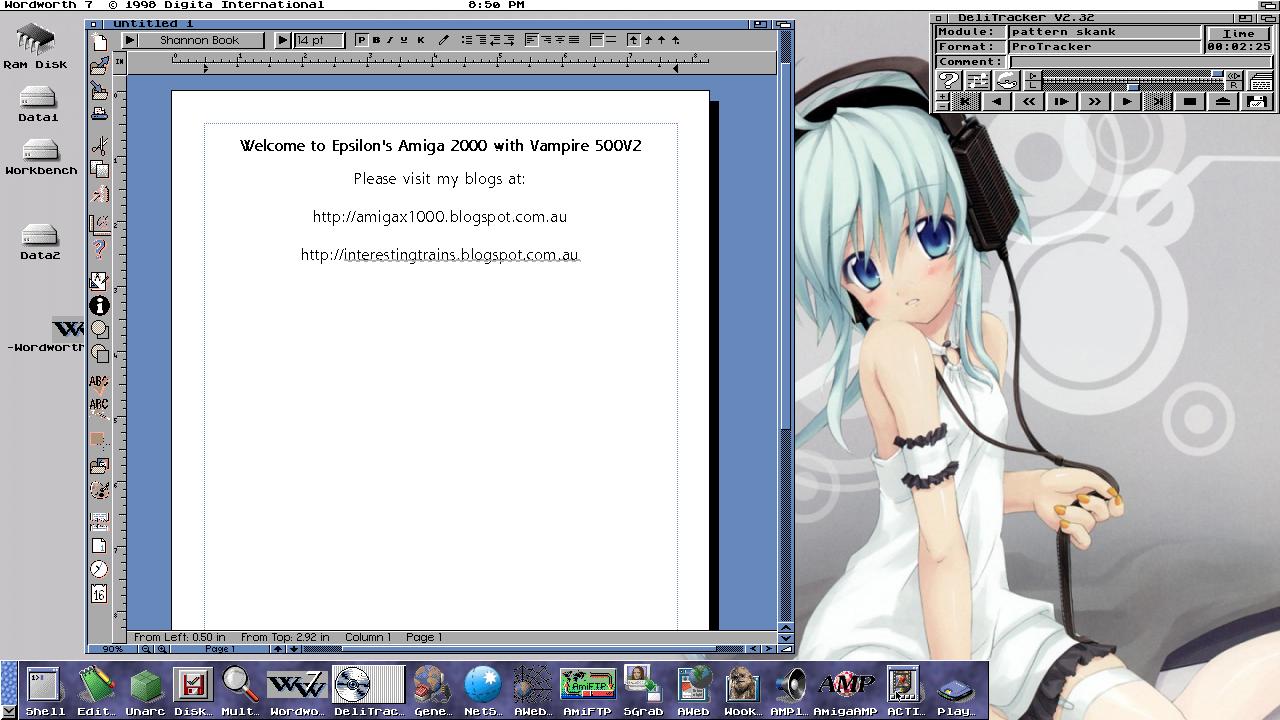Play previous module in DeliTracker

[x=996, y=101]
